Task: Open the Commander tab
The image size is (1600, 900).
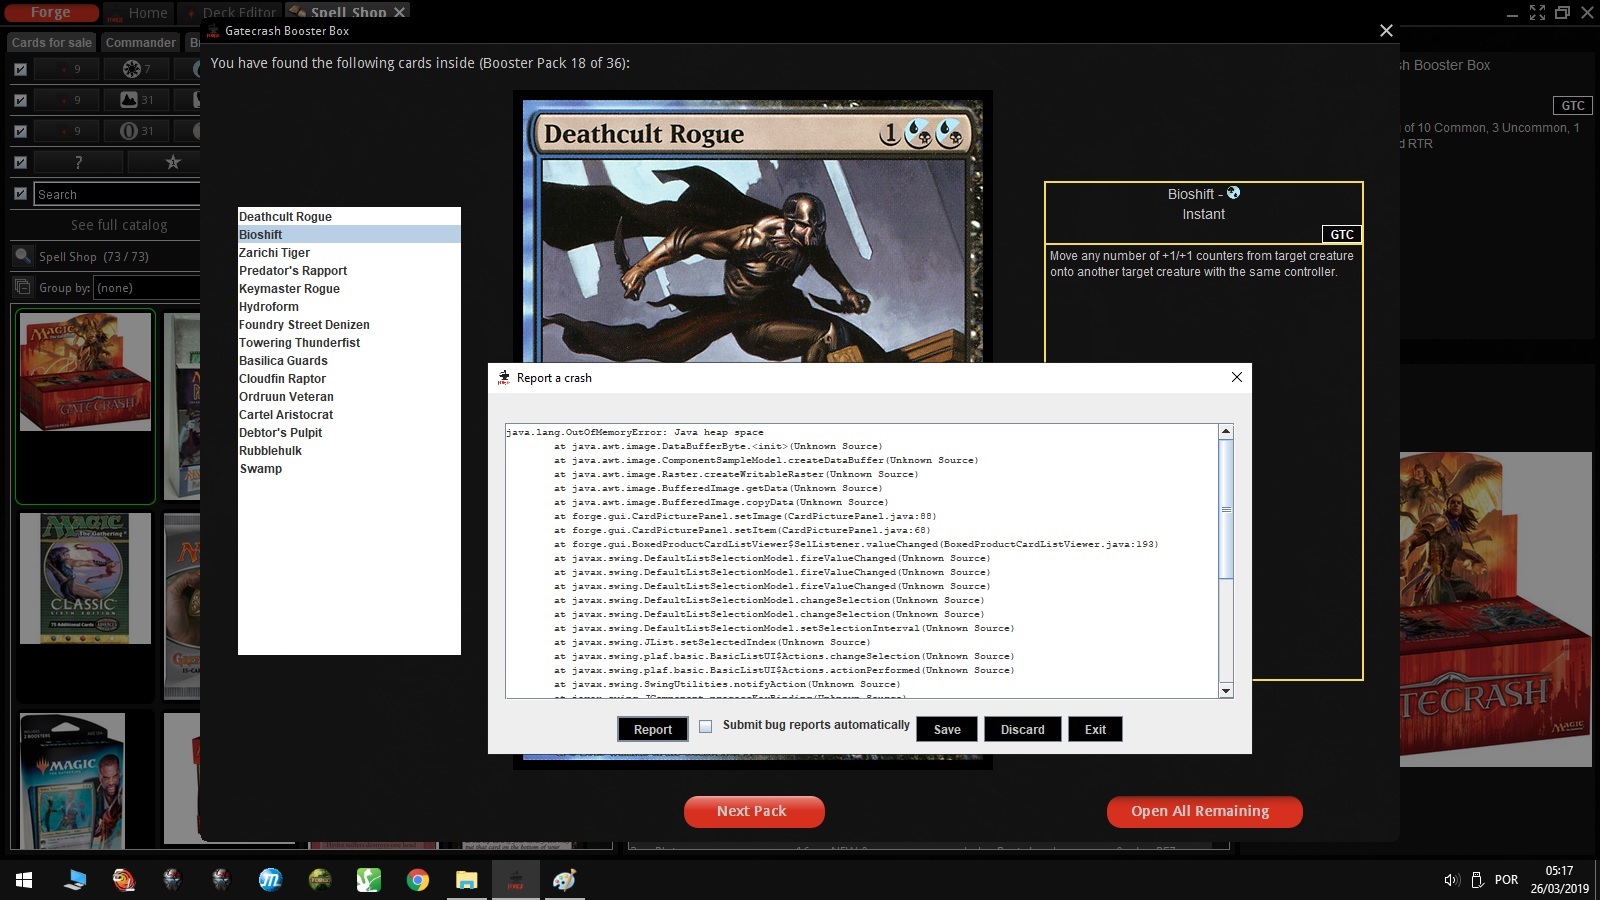Action: (x=140, y=43)
